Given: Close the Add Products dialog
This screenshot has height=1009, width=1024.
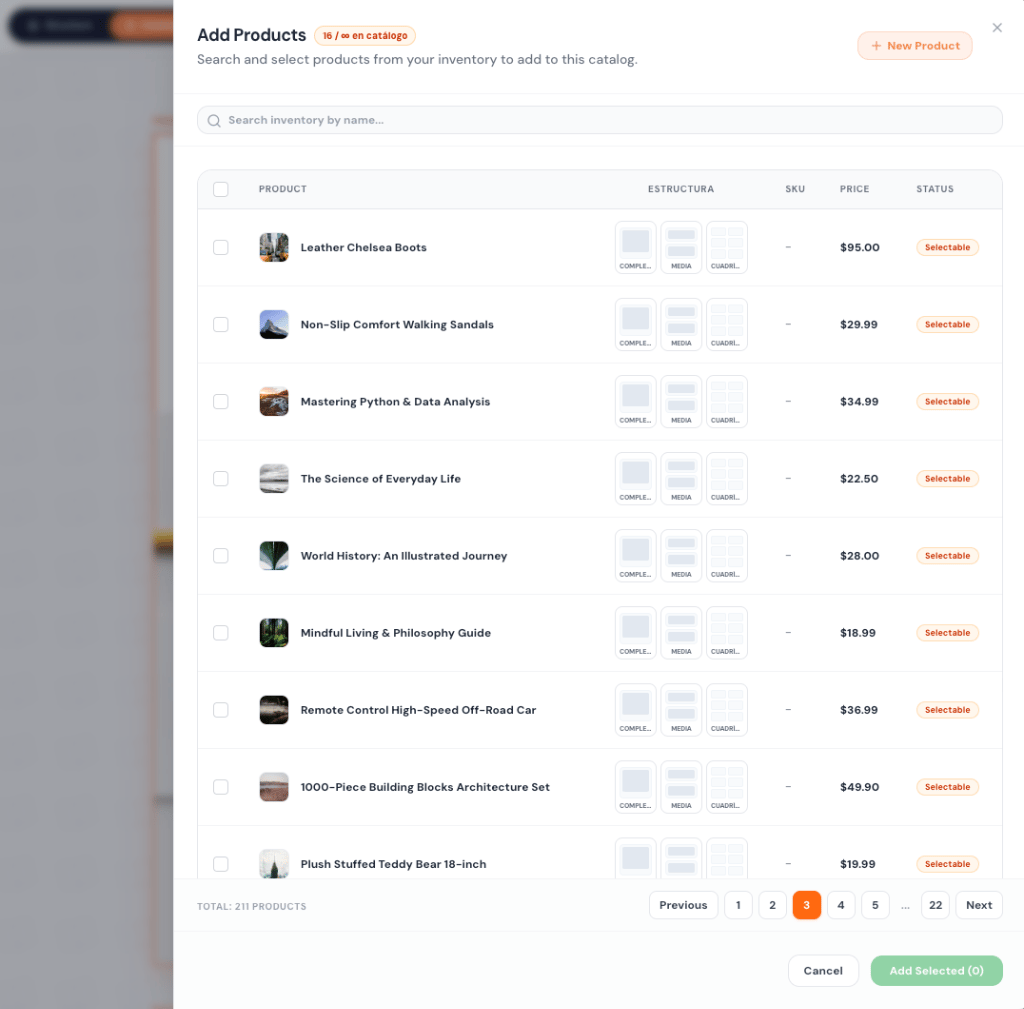Looking at the screenshot, I should pyautogui.click(x=997, y=27).
